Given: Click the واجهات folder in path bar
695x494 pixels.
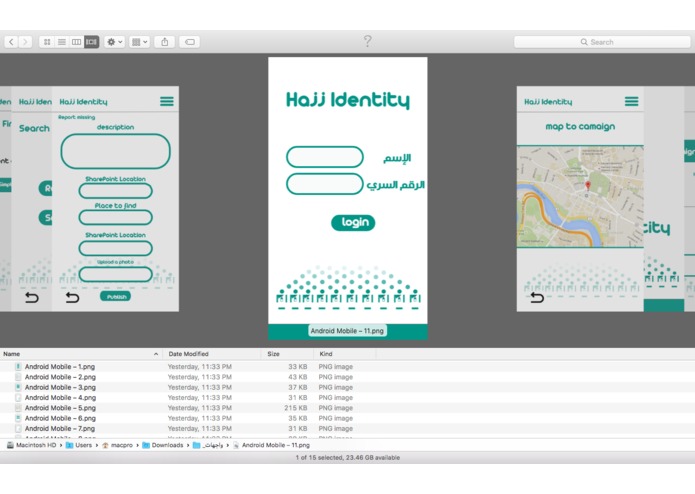Looking at the screenshot, I should coord(208,445).
